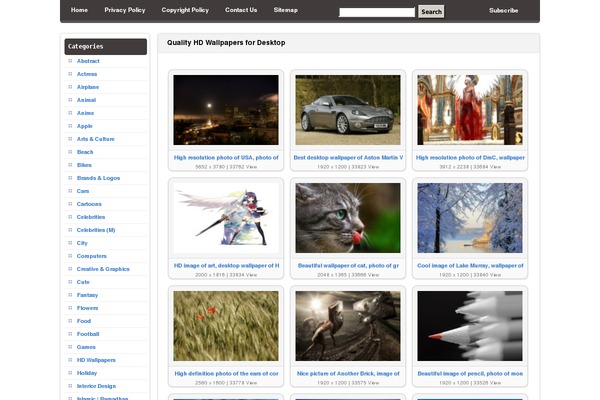Open the Home navigation link
This screenshot has height=400, width=600.
[x=79, y=10]
